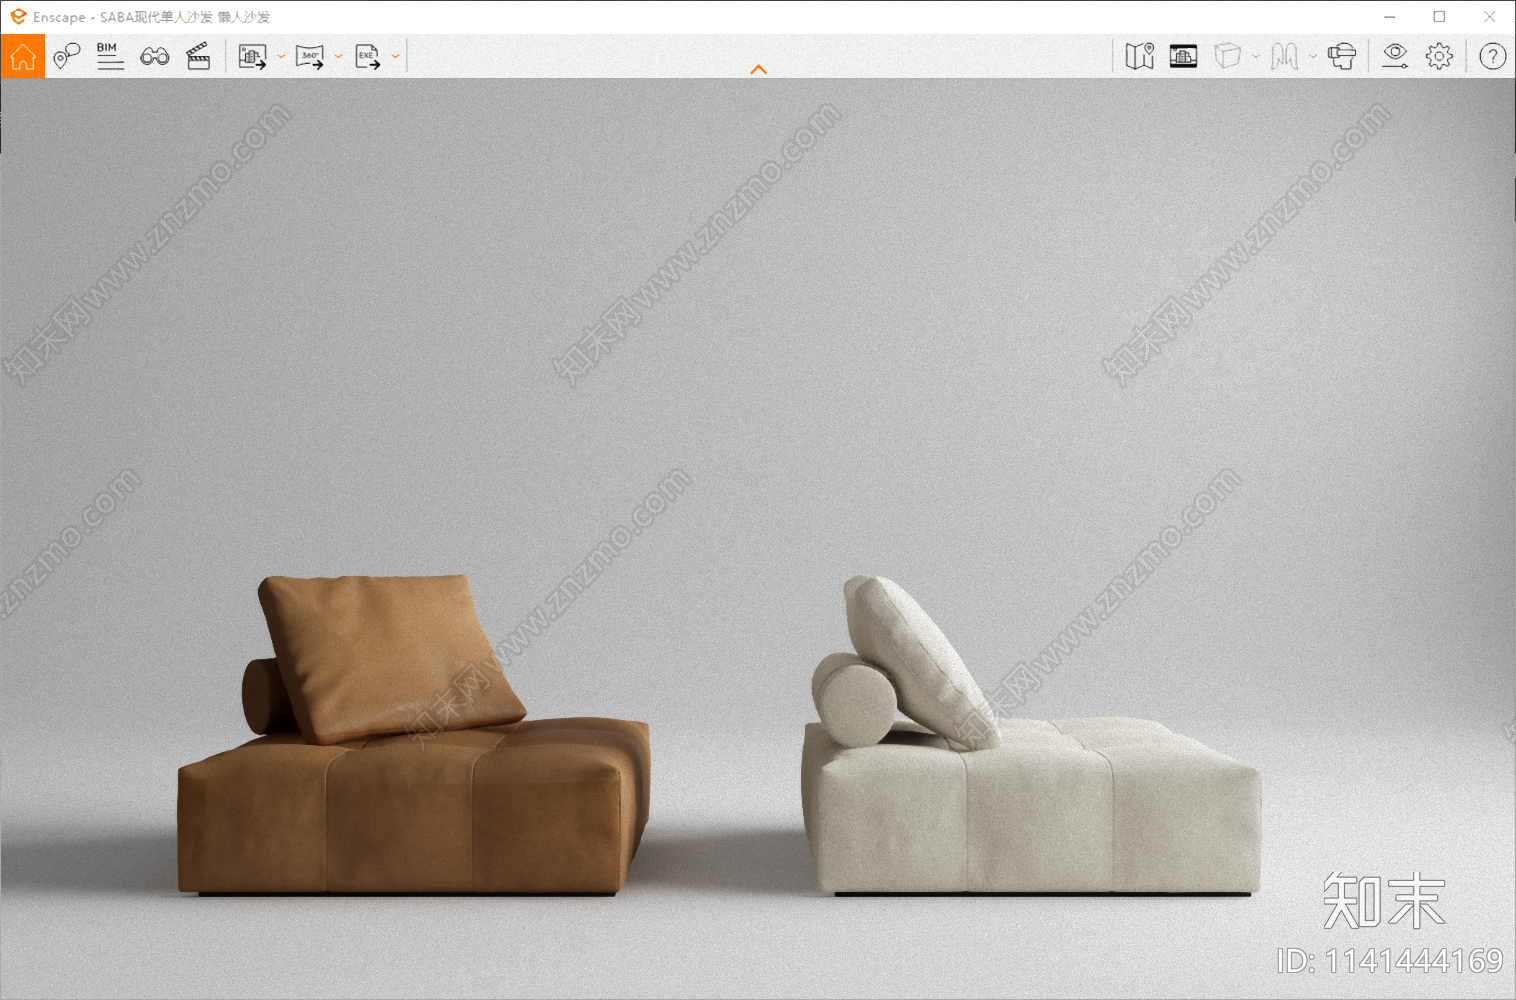The width and height of the screenshot is (1516, 1000).
Task: Close the Enscape window
Action: (1489, 17)
